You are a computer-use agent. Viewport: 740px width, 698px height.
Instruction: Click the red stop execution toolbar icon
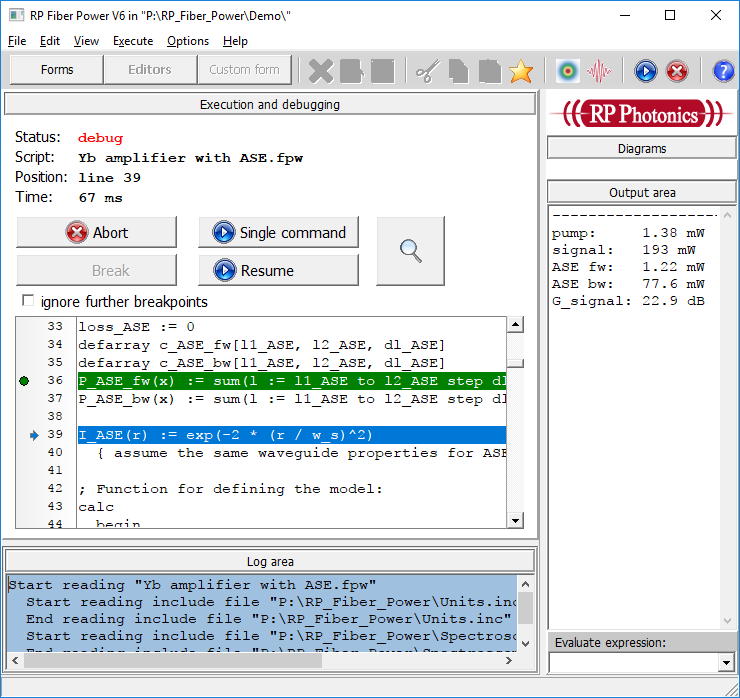pos(677,71)
